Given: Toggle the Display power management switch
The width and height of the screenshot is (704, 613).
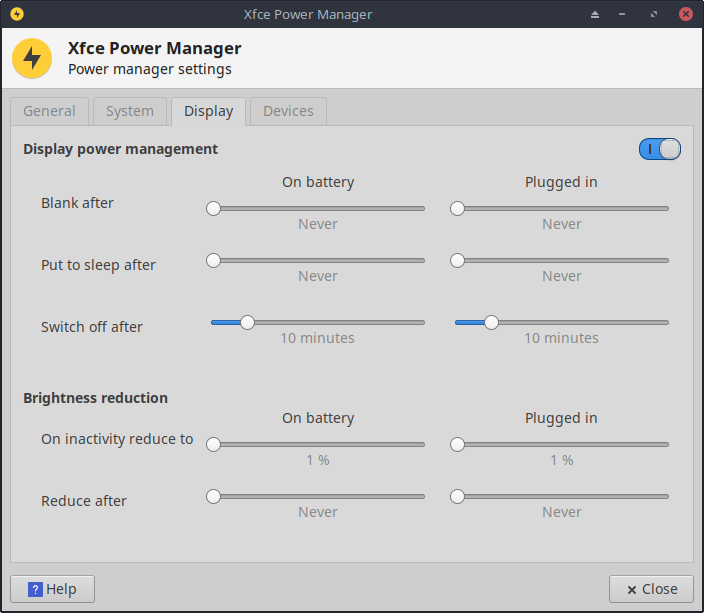Looking at the screenshot, I should pyautogui.click(x=659, y=149).
